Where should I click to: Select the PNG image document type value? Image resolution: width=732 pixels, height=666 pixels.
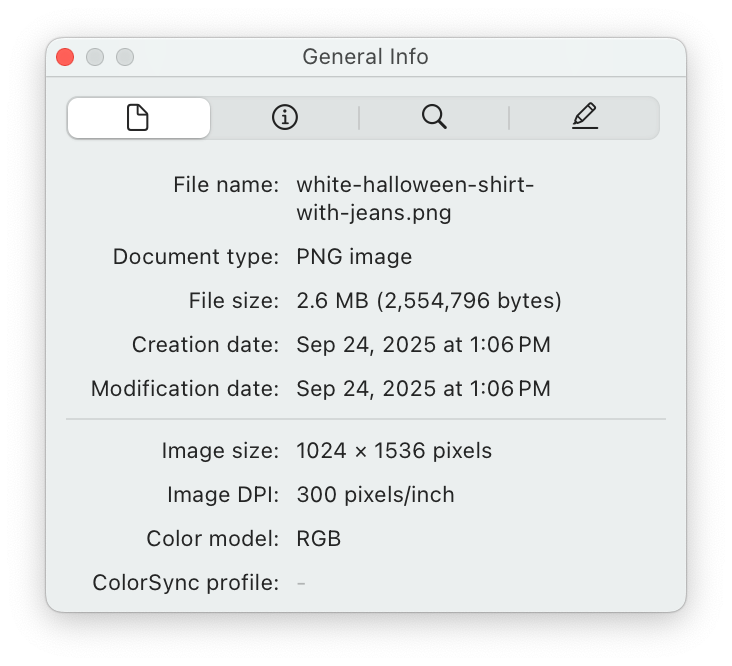pyautogui.click(x=354, y=257)
